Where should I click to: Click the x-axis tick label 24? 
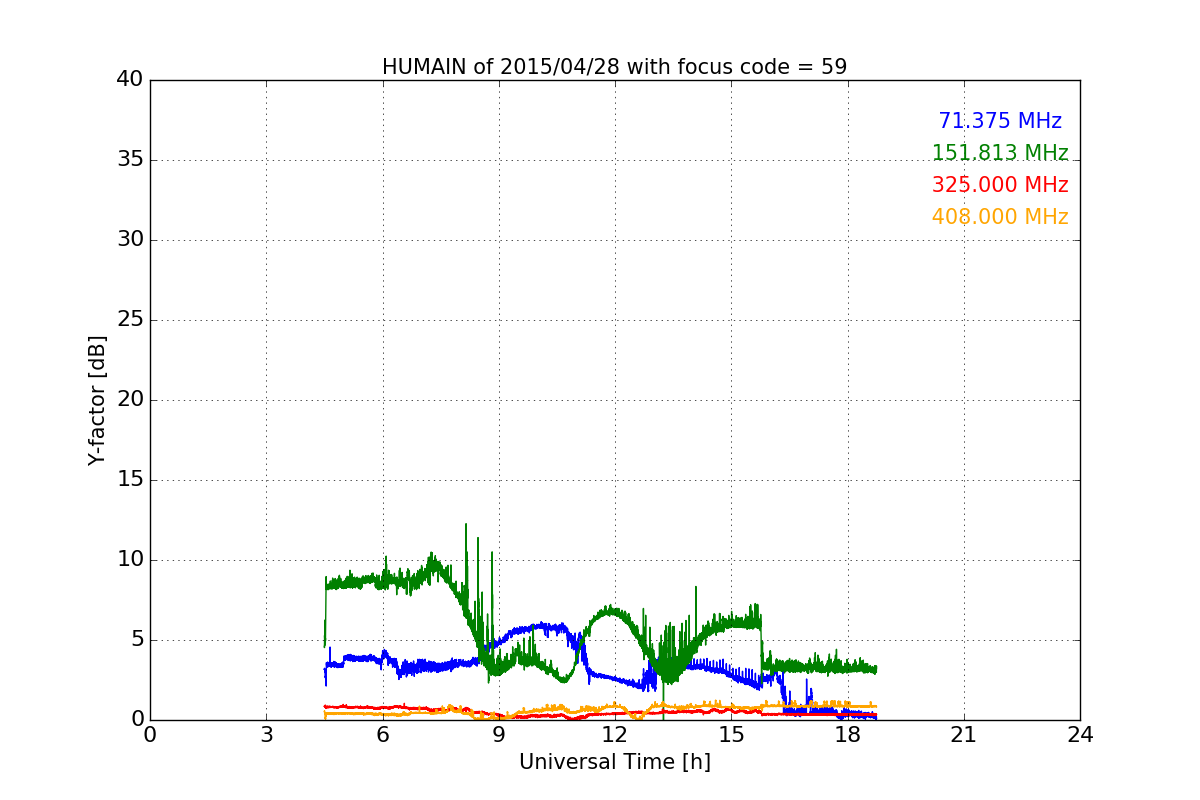click(x=1080, y=735)
